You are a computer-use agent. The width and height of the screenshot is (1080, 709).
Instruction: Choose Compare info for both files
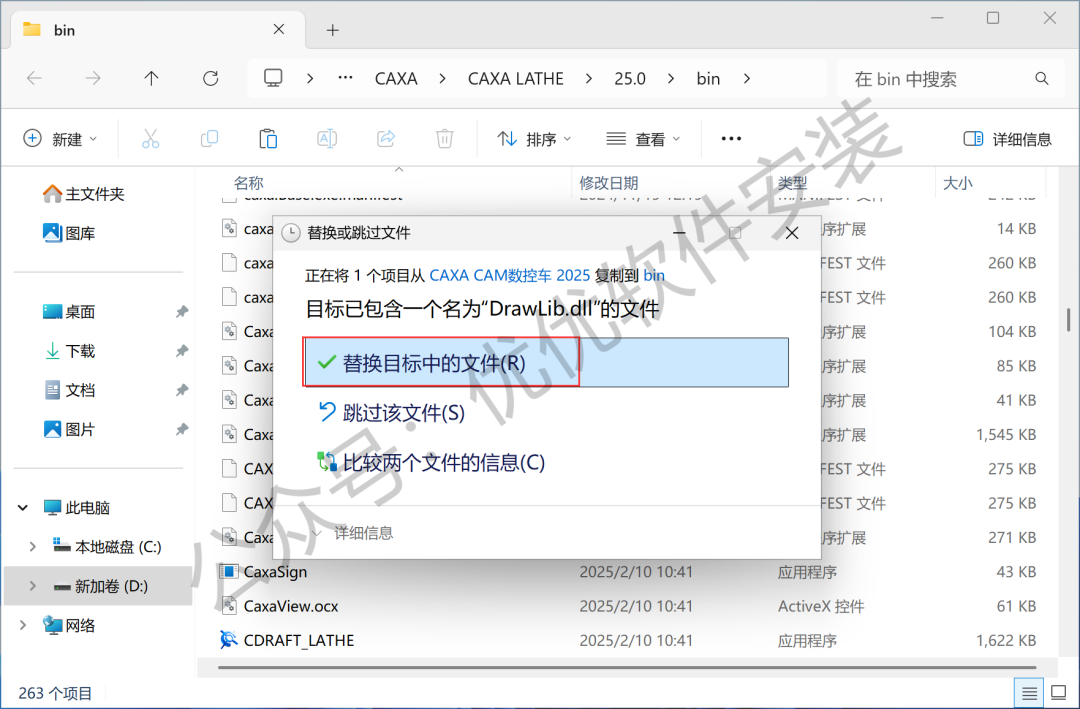click(431, 462)
